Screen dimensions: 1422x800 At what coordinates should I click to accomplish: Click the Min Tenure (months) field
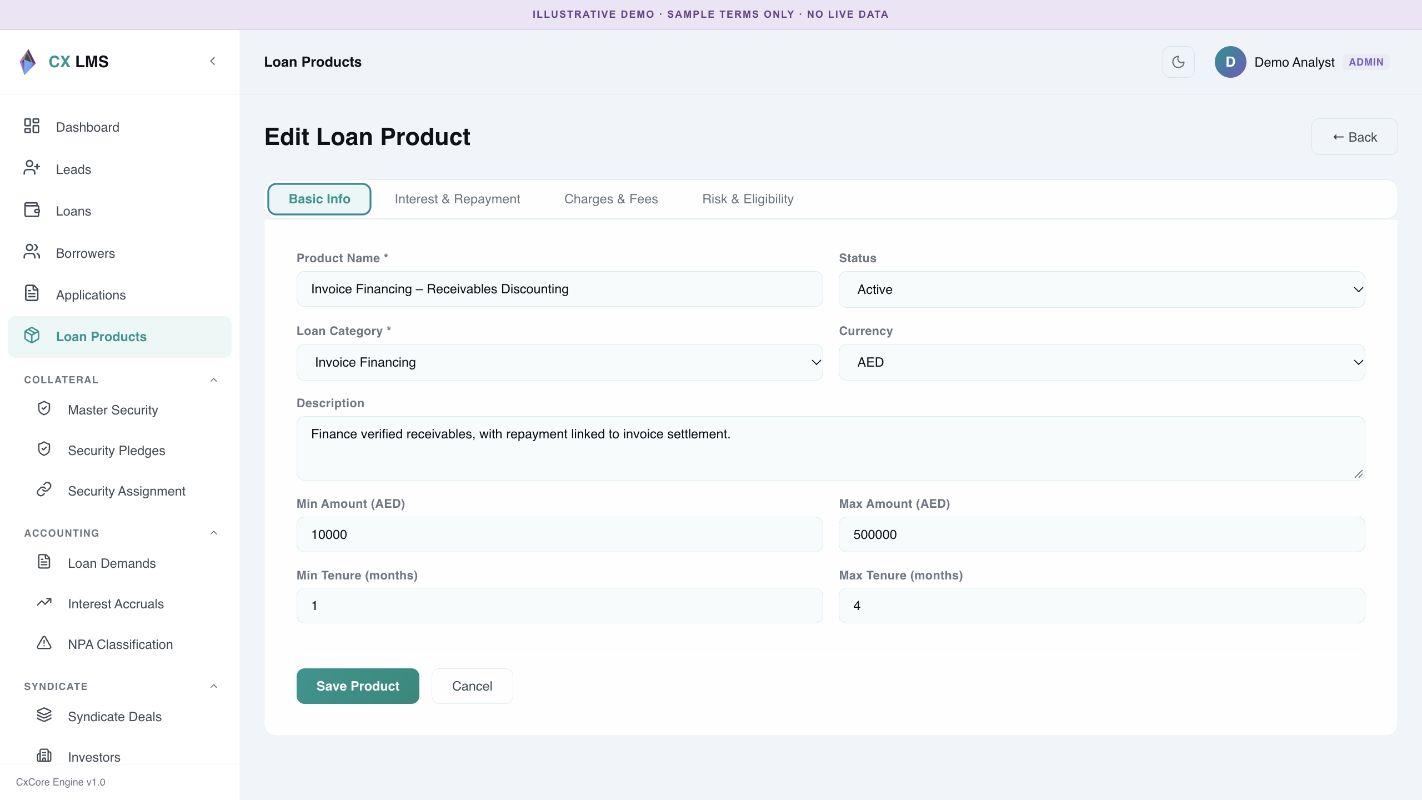[x=559, y=605]
